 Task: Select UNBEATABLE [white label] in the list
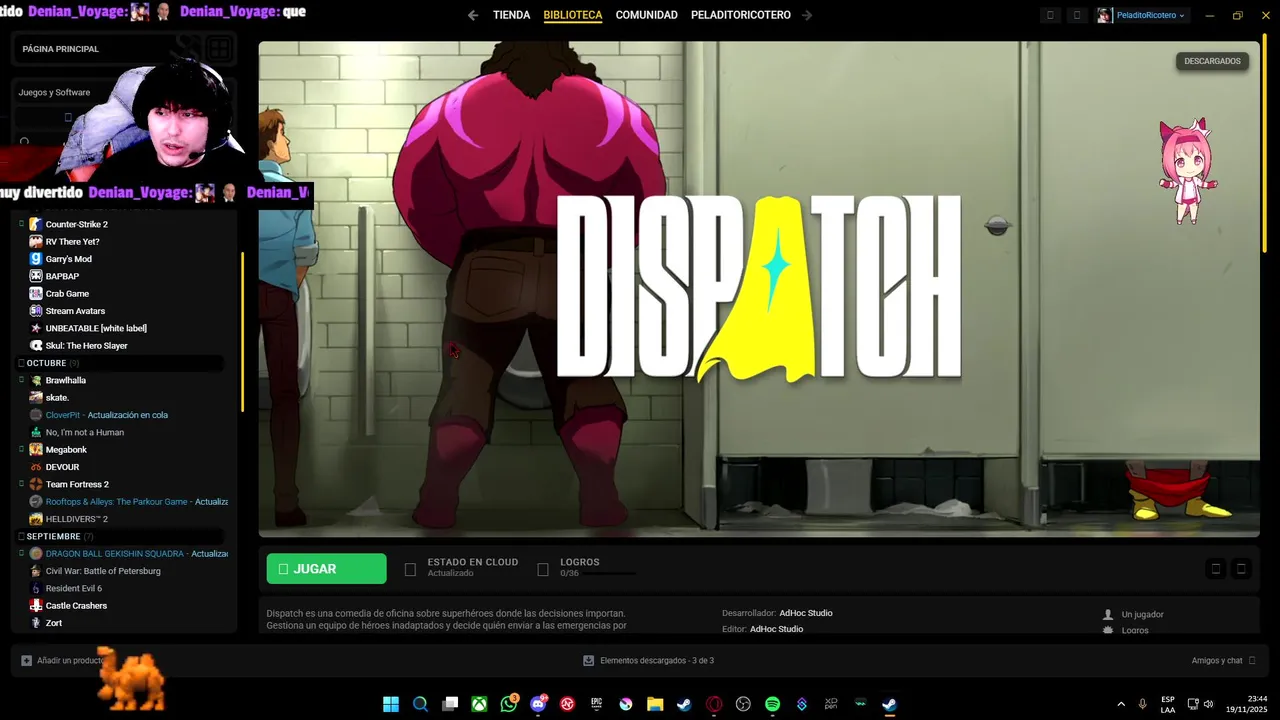[96, 328]
